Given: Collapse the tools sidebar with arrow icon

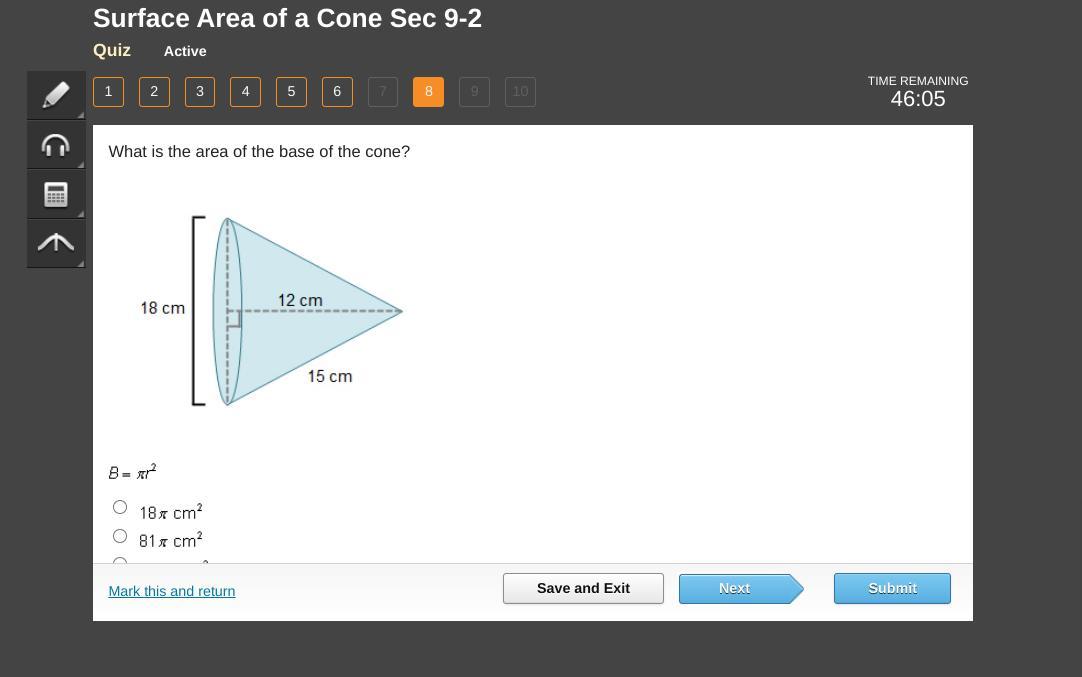Looking at the screenshot, I should coord(56,243).
